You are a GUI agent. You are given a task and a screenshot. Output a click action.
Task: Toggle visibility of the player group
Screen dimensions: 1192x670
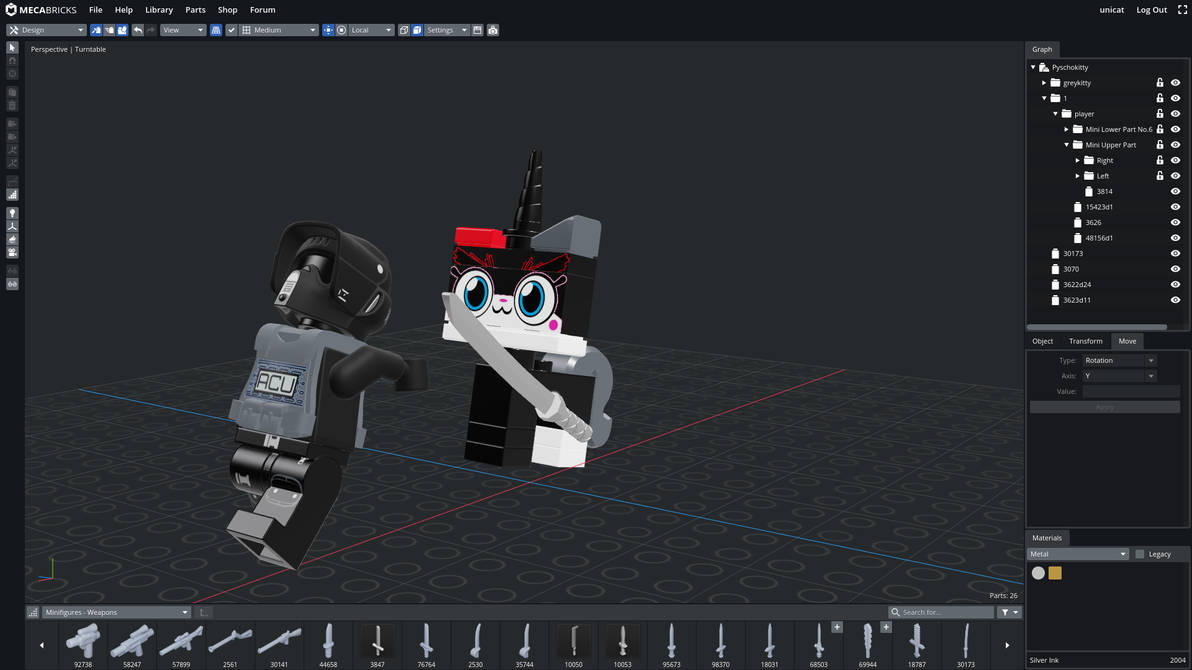pyautogui.click(x=1175, y=114)
